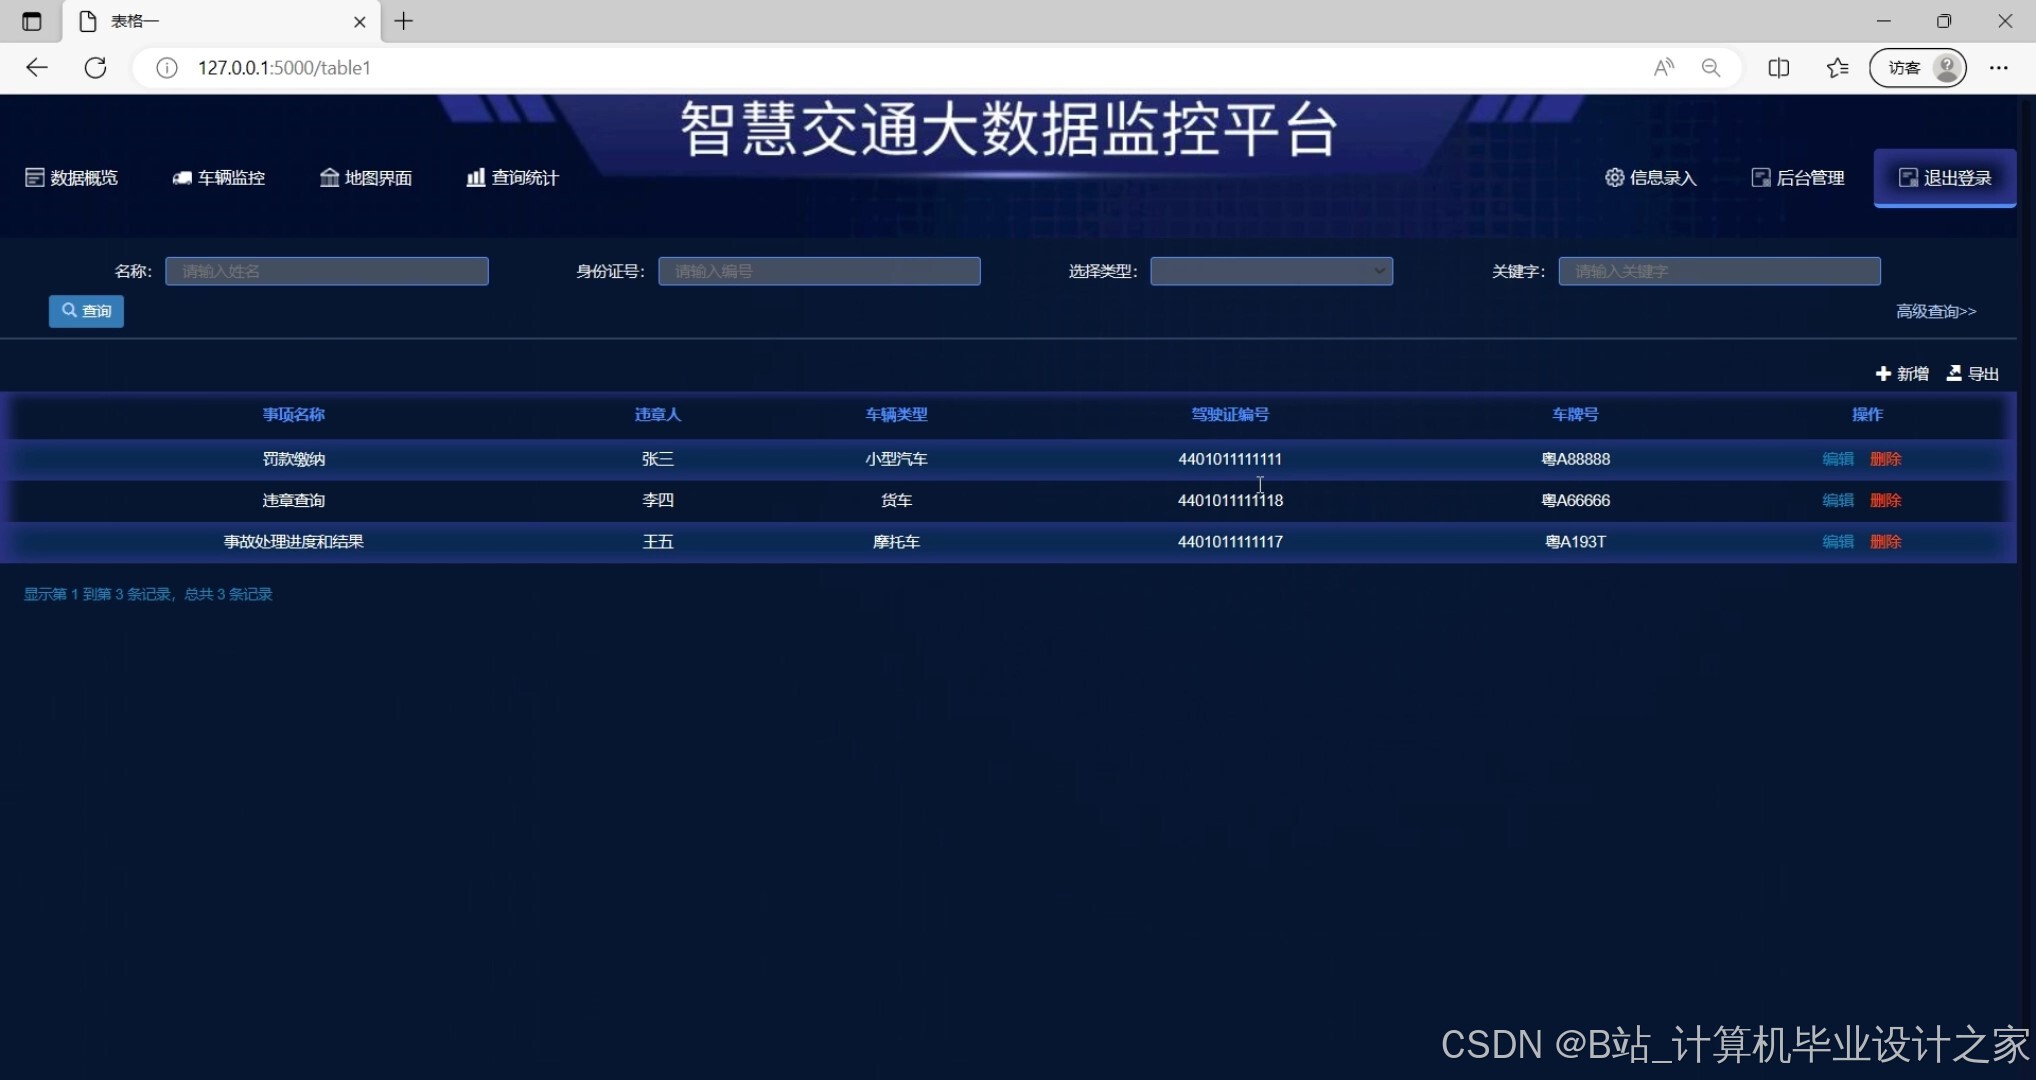Viewport: 2036px width, 1080px height.
Task: Expand the 选择类型 dropdown
Action: coord(1271,271)
